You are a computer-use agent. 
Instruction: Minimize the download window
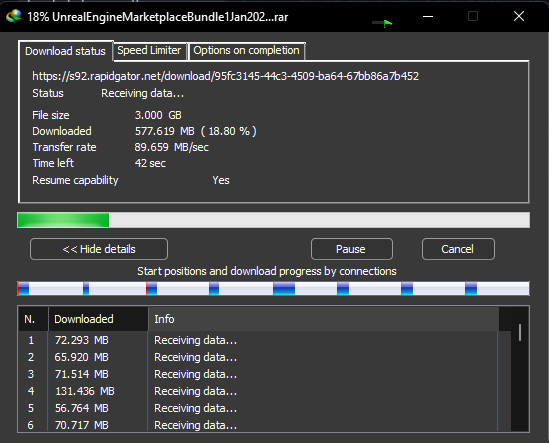coord(428,16)
